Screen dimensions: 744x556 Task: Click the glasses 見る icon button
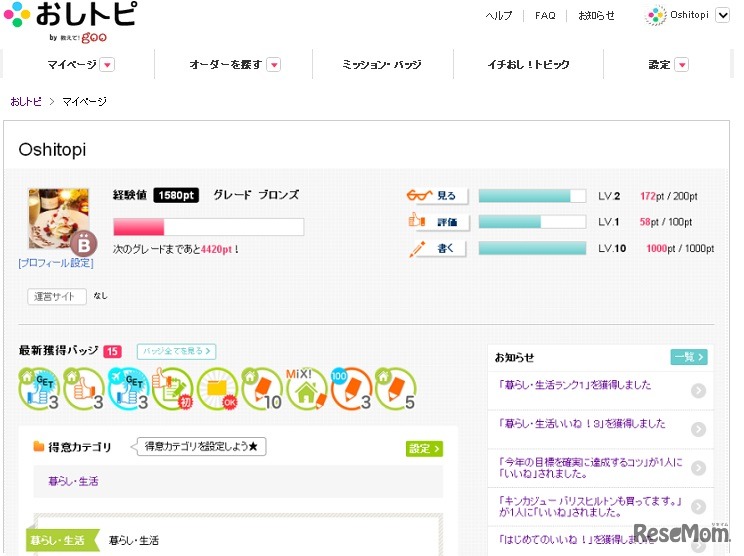pos(437,196)
